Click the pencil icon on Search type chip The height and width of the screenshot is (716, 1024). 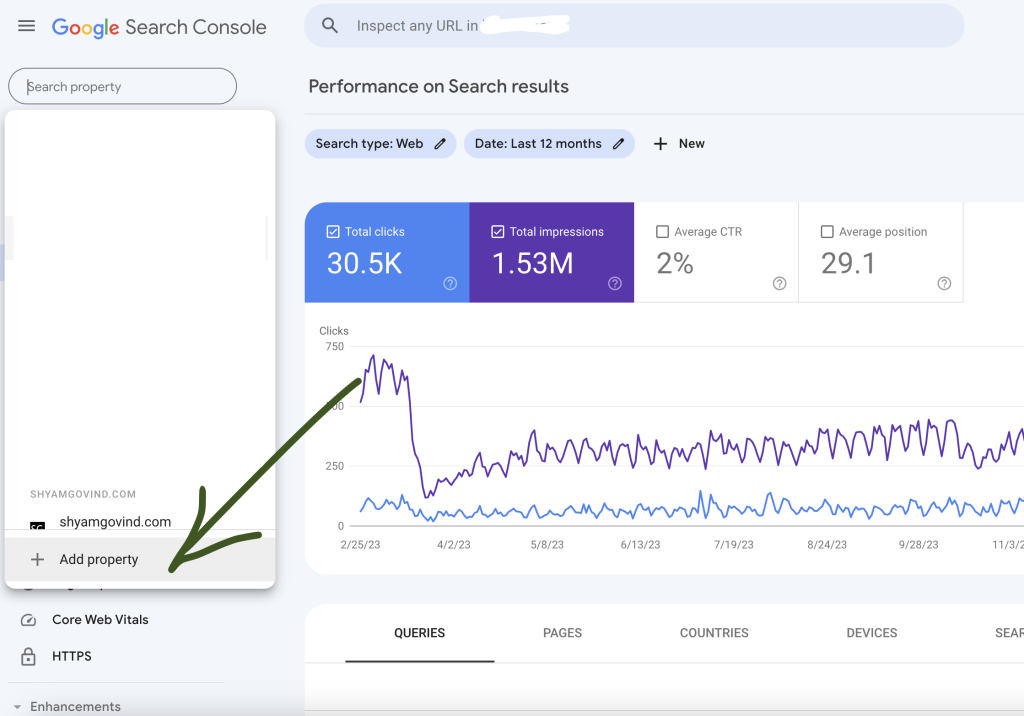coord(440,143)
